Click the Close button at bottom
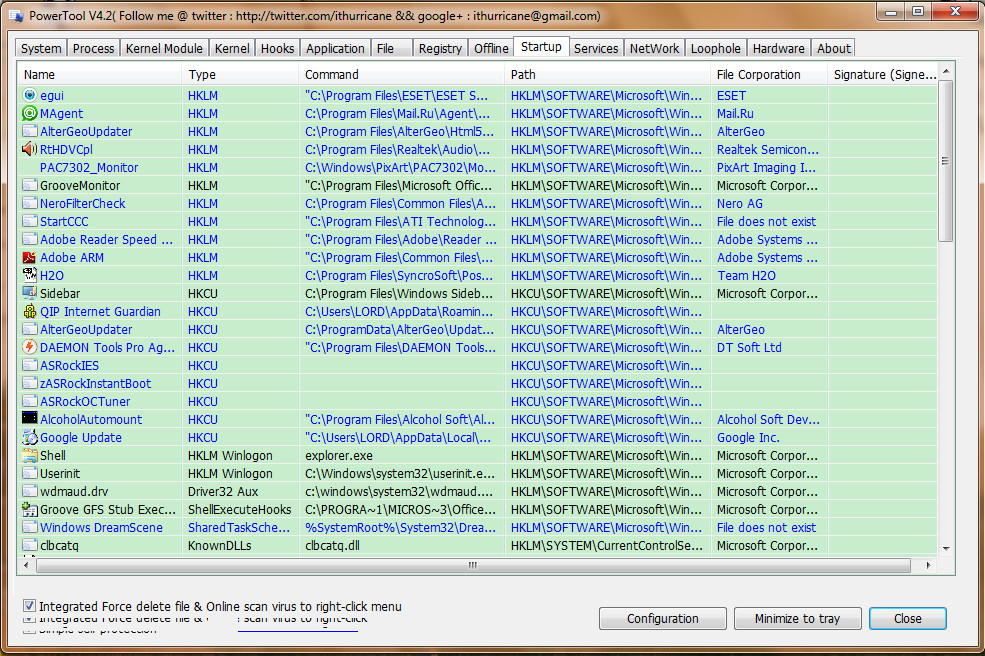The height and width of the screenshot is (656, 985). click(907, 618)
